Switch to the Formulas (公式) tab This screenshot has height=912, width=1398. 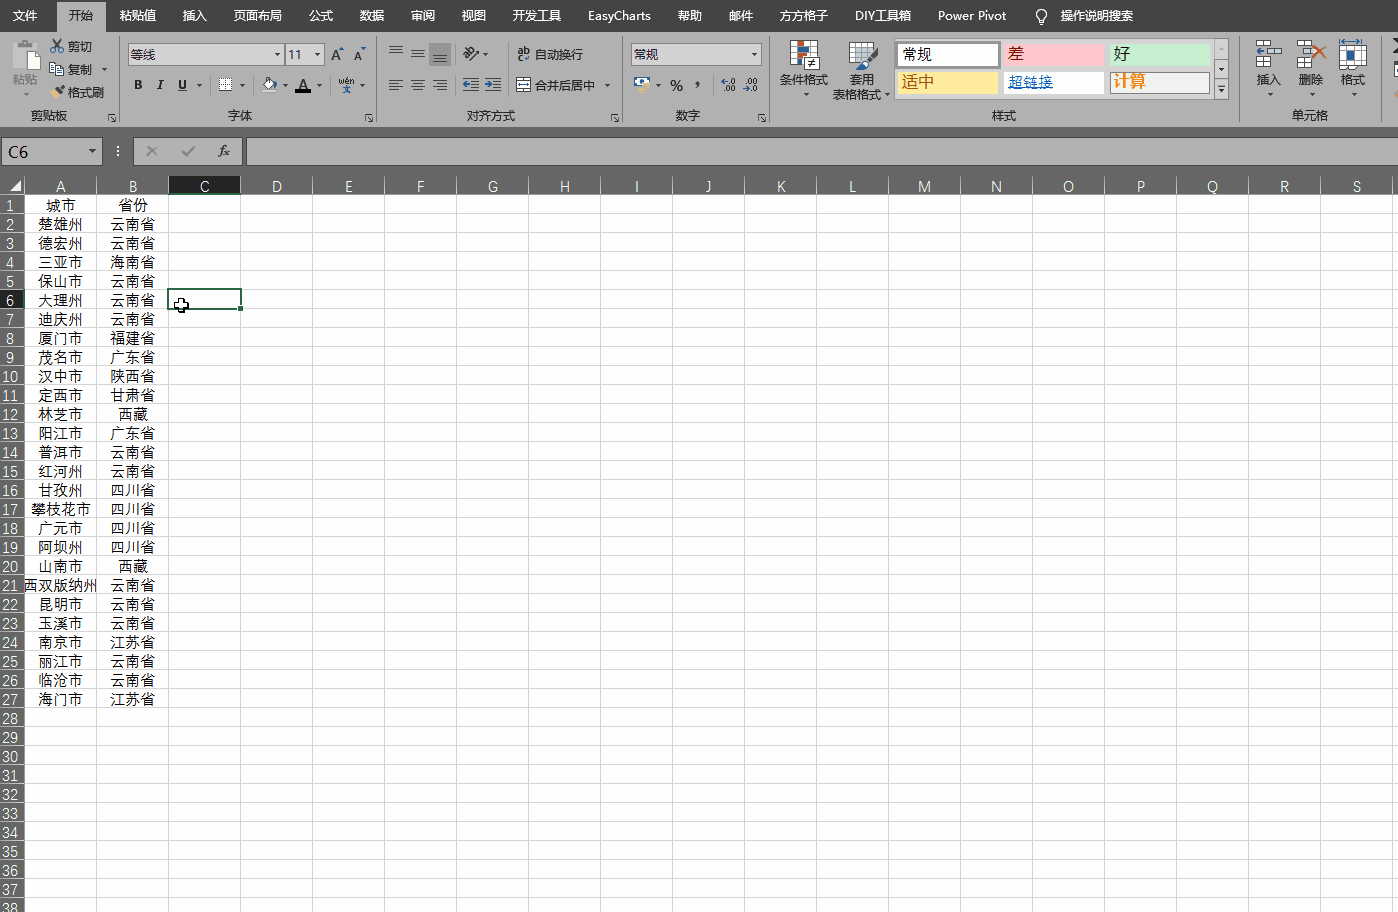(321, 16)
